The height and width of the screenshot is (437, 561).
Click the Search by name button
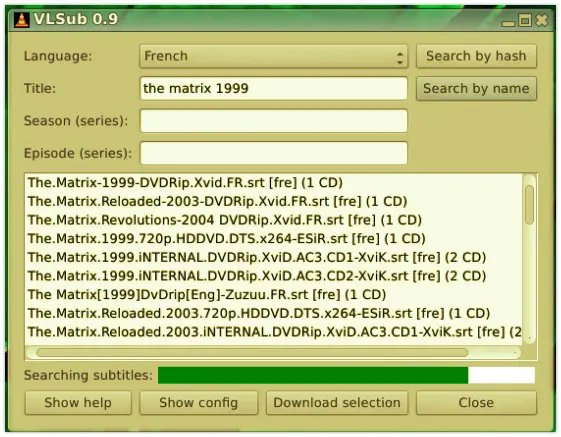point(476,88)
